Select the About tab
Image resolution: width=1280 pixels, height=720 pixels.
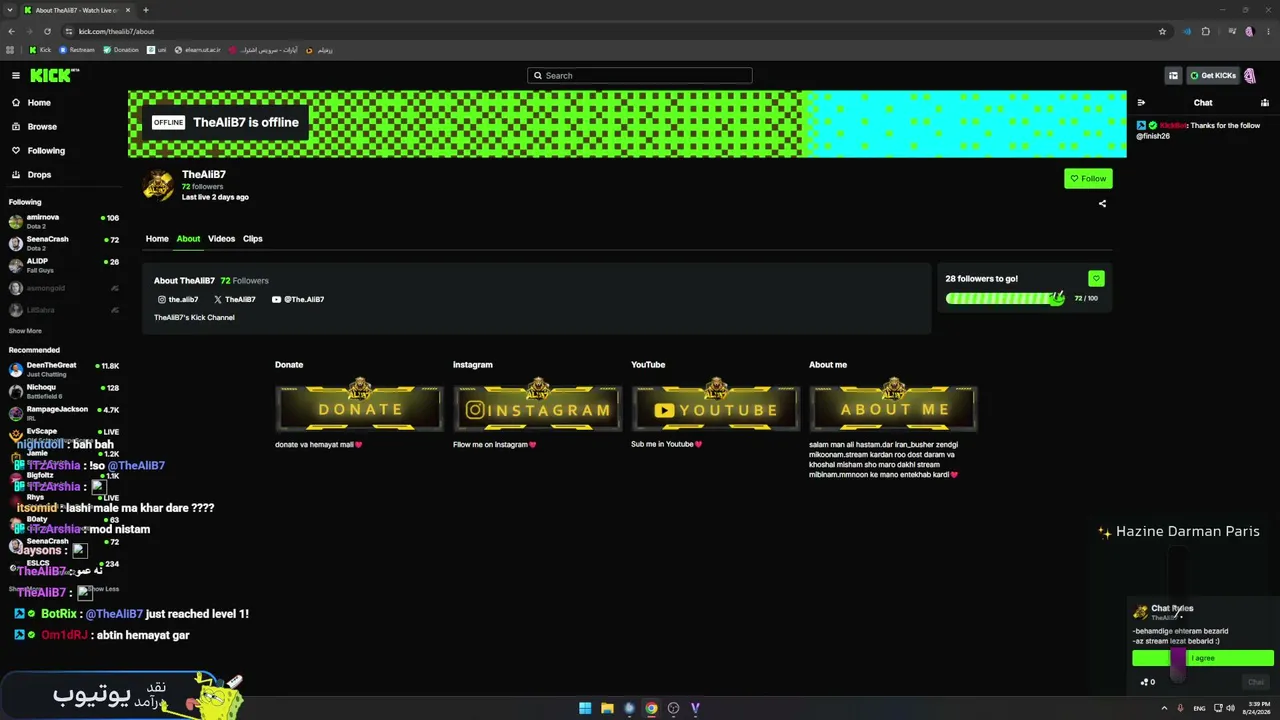[x=188, y=239]
